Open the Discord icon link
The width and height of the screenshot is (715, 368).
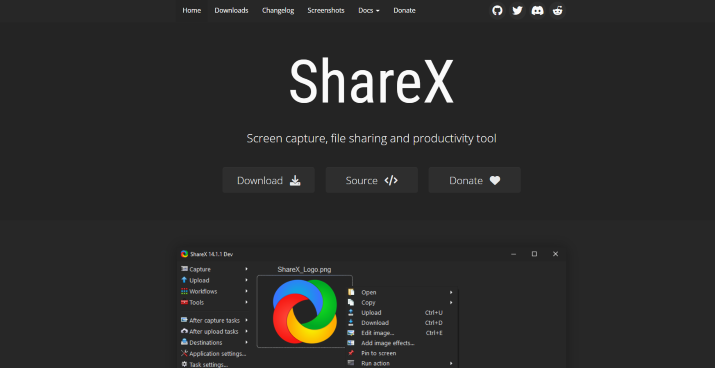point(538,10)
